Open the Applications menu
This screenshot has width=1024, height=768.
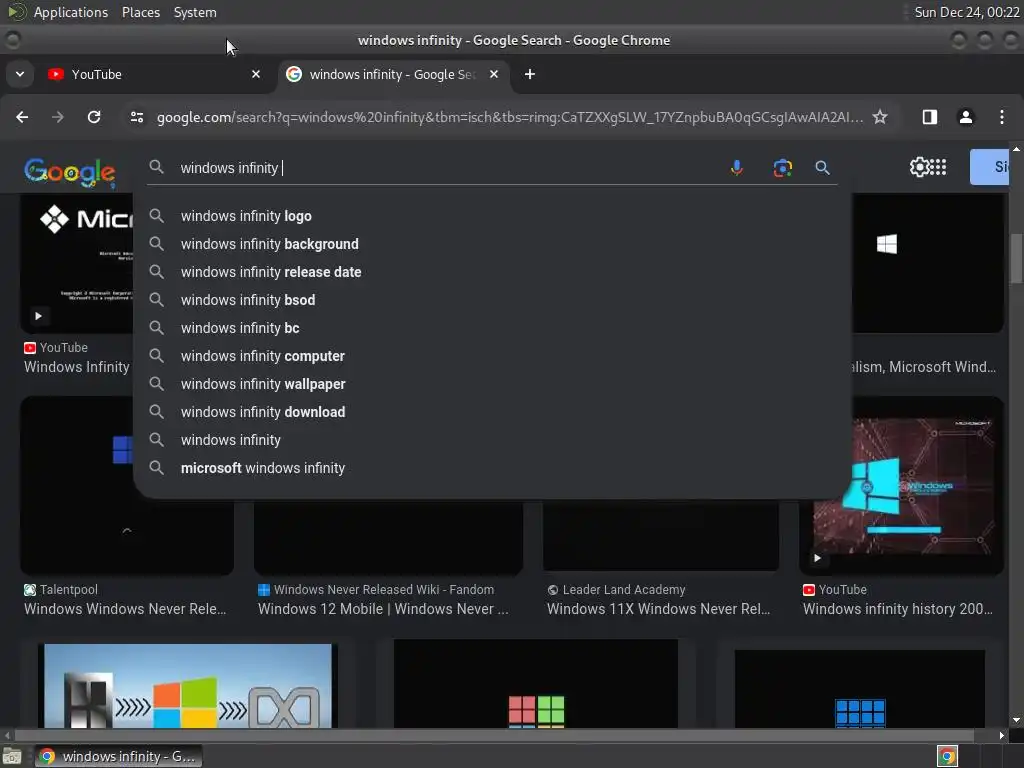pos(71,12)
